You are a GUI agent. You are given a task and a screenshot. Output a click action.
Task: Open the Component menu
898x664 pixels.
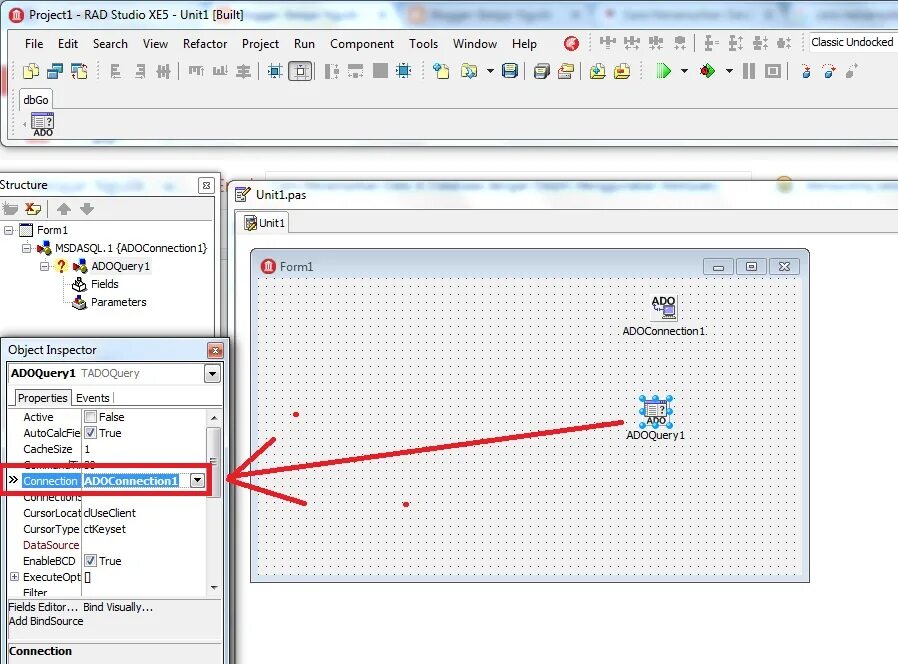click(362, 44)
